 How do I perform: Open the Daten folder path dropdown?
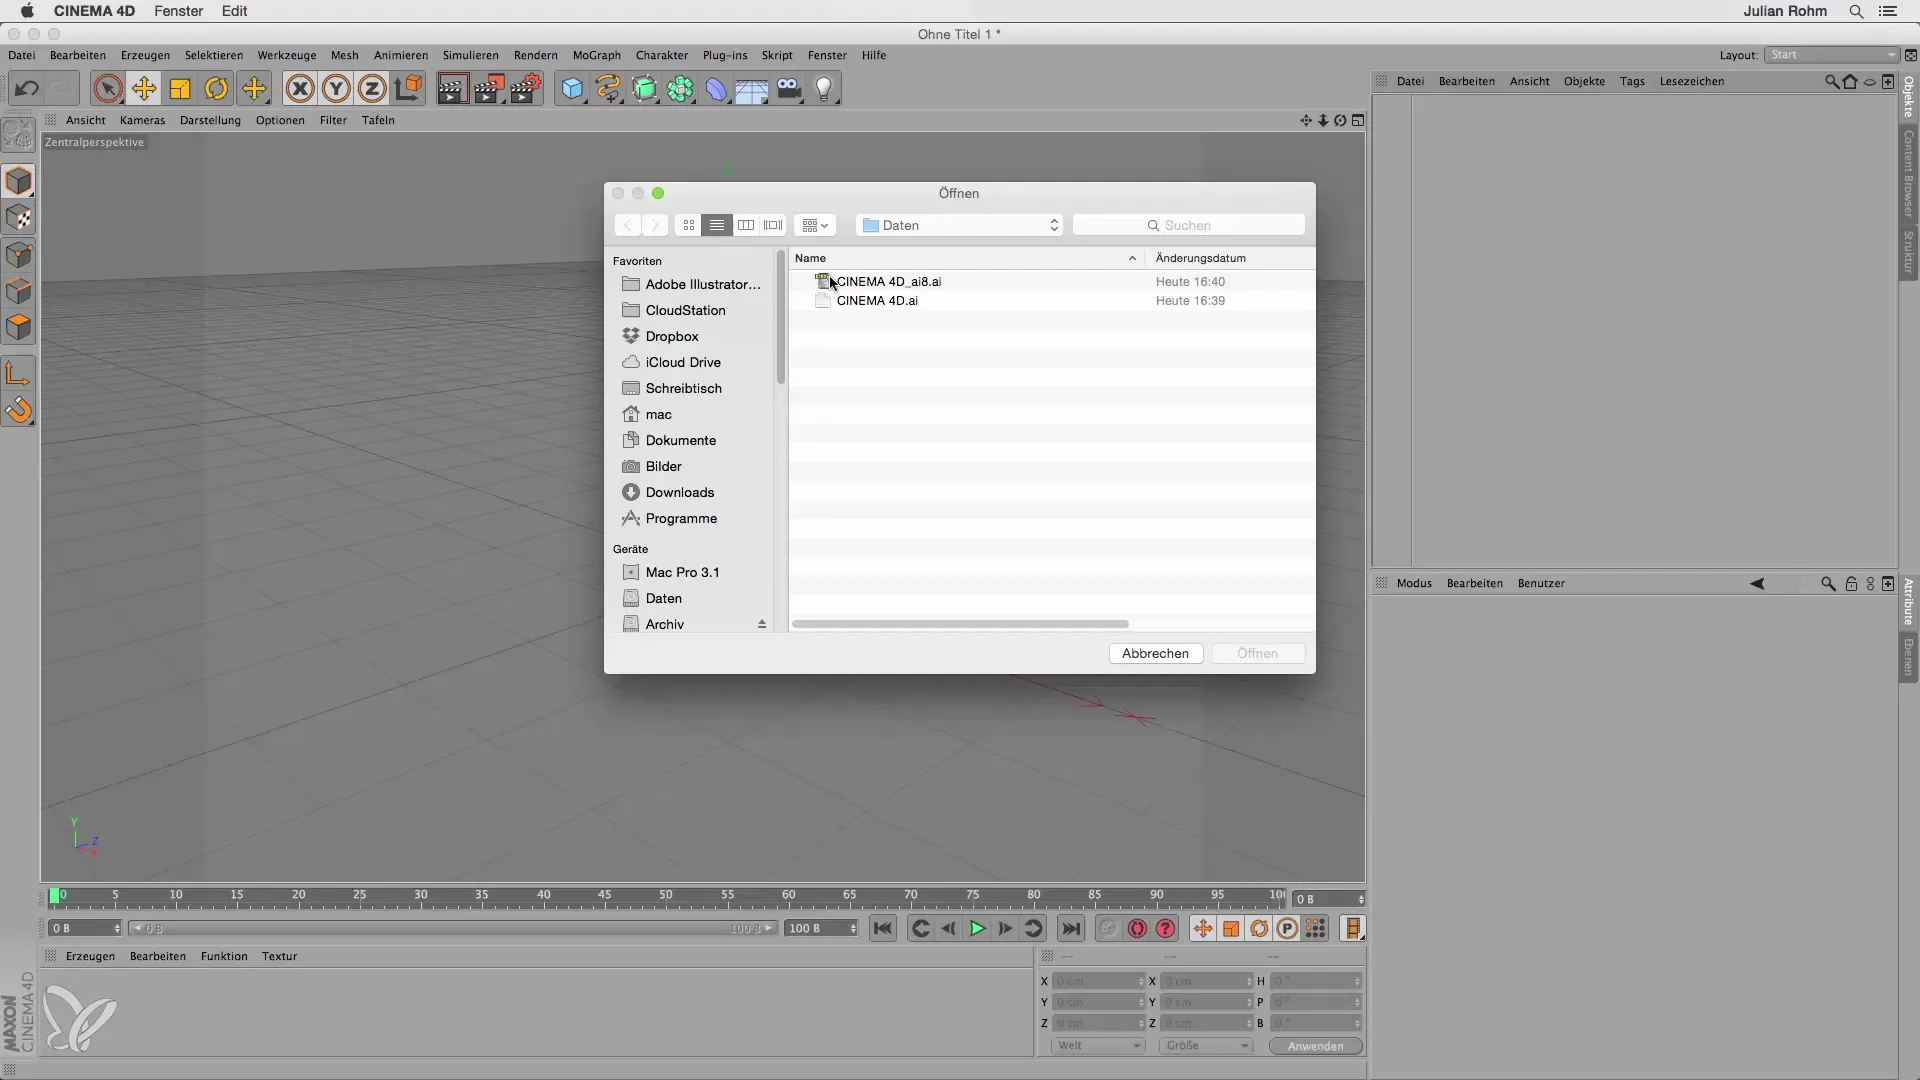960,225
